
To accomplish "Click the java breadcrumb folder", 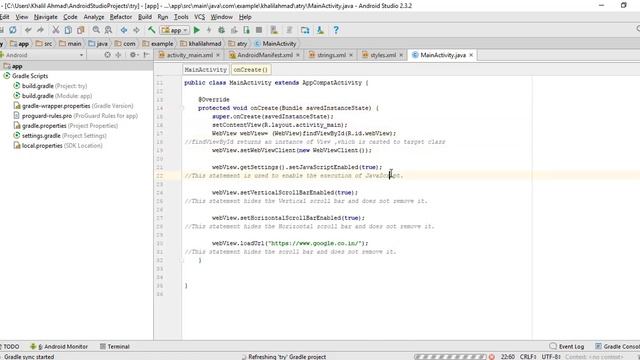I will [98, 43].
